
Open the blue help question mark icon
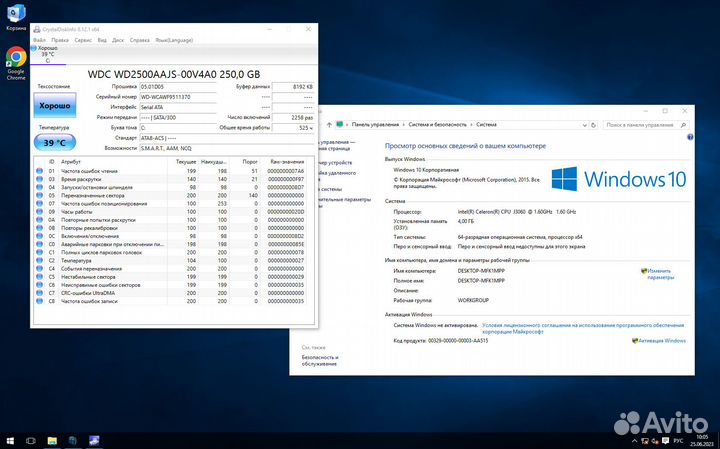690,137
